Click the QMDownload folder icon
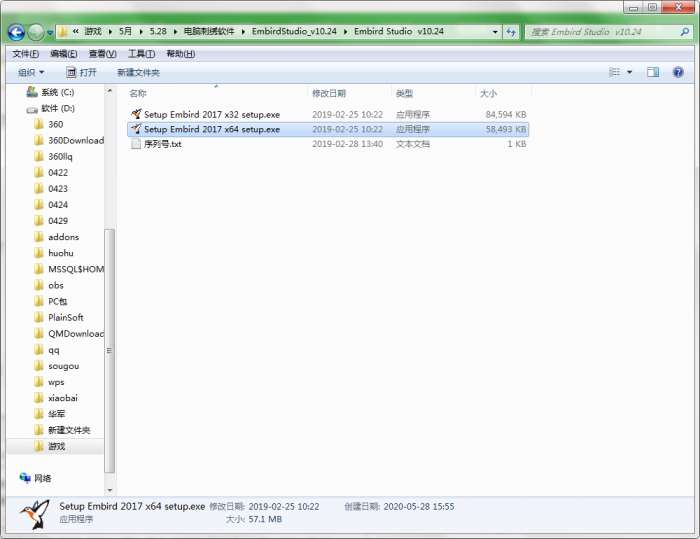 (39, 333)
